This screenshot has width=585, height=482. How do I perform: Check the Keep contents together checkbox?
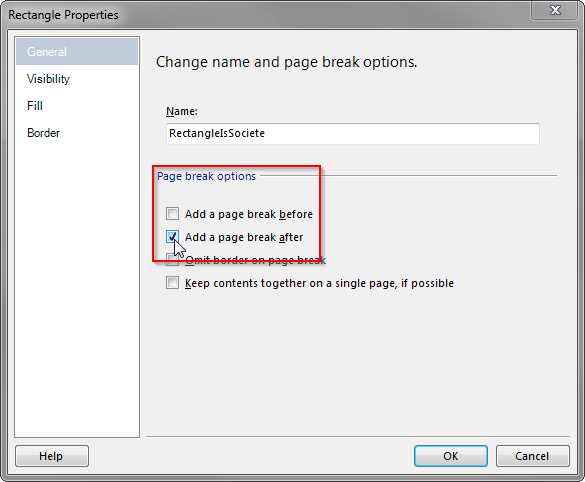pyautogui.click(x=172, y=283)
